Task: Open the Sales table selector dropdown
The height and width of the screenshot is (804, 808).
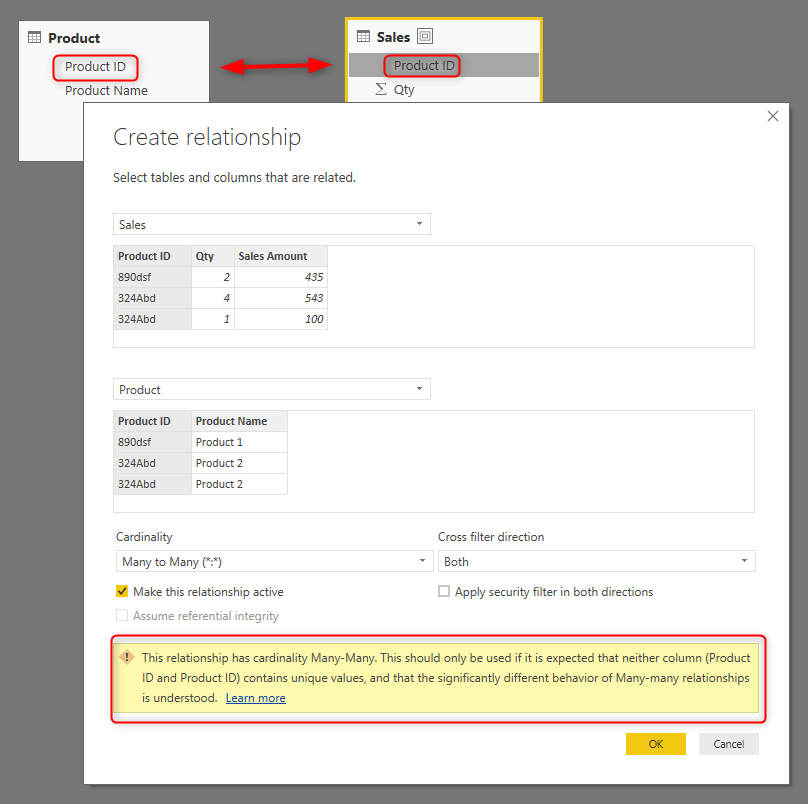Action: point(420,224)
